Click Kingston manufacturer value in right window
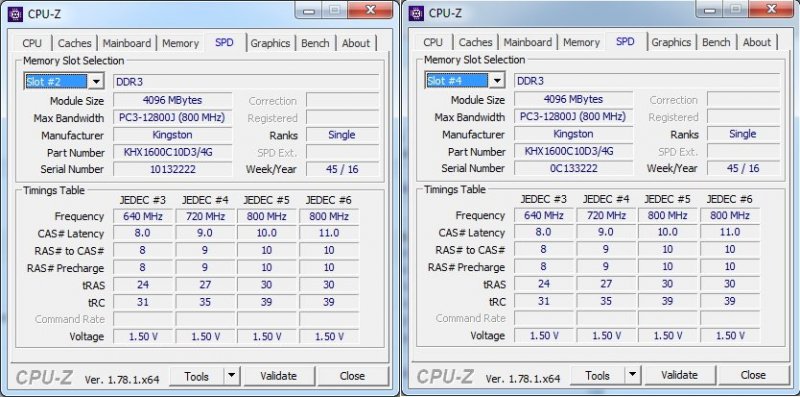This screenshot has width=800, height=397. (x=573, y=134)
